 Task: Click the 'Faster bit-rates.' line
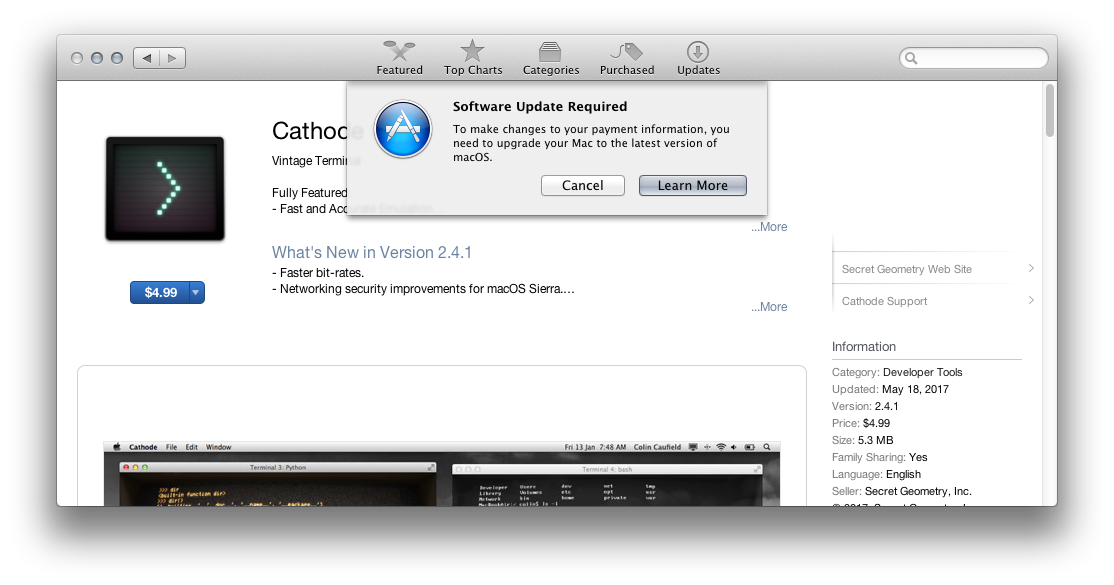tap(318, 273)
